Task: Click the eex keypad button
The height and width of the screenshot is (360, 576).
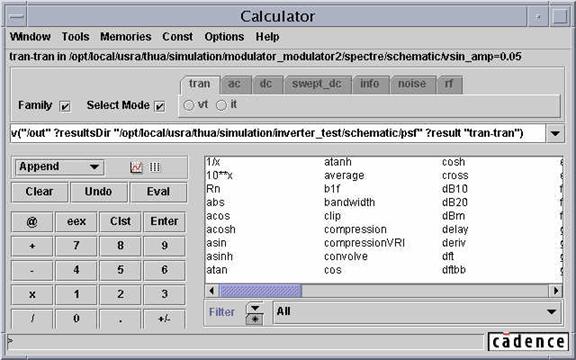Action: pyautogui.click(x=76, y=222)
